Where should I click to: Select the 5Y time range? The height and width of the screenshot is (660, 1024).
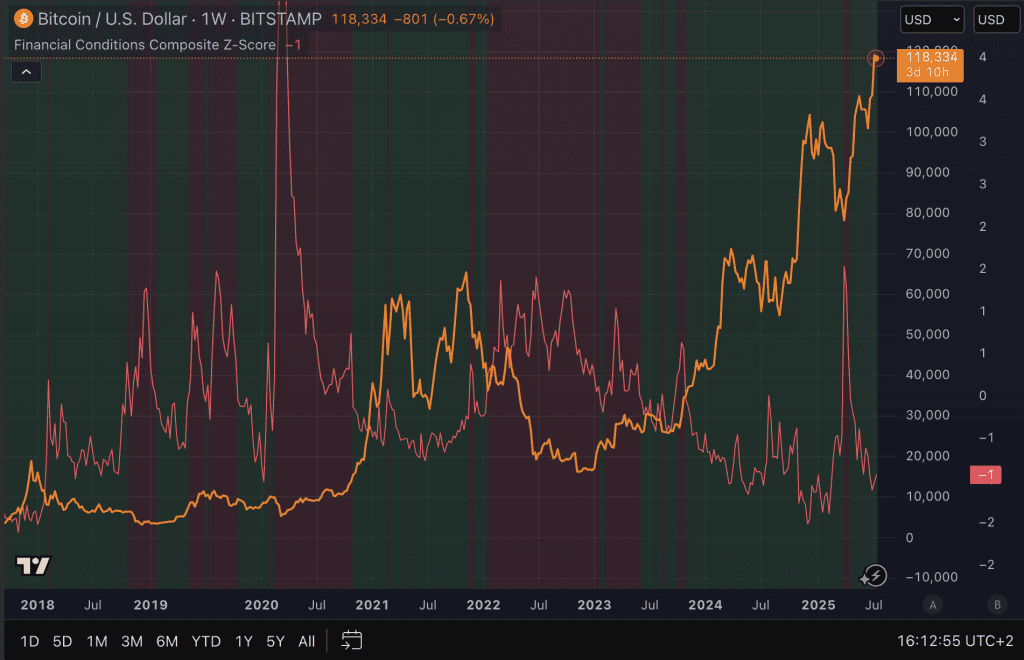point(276,641)
